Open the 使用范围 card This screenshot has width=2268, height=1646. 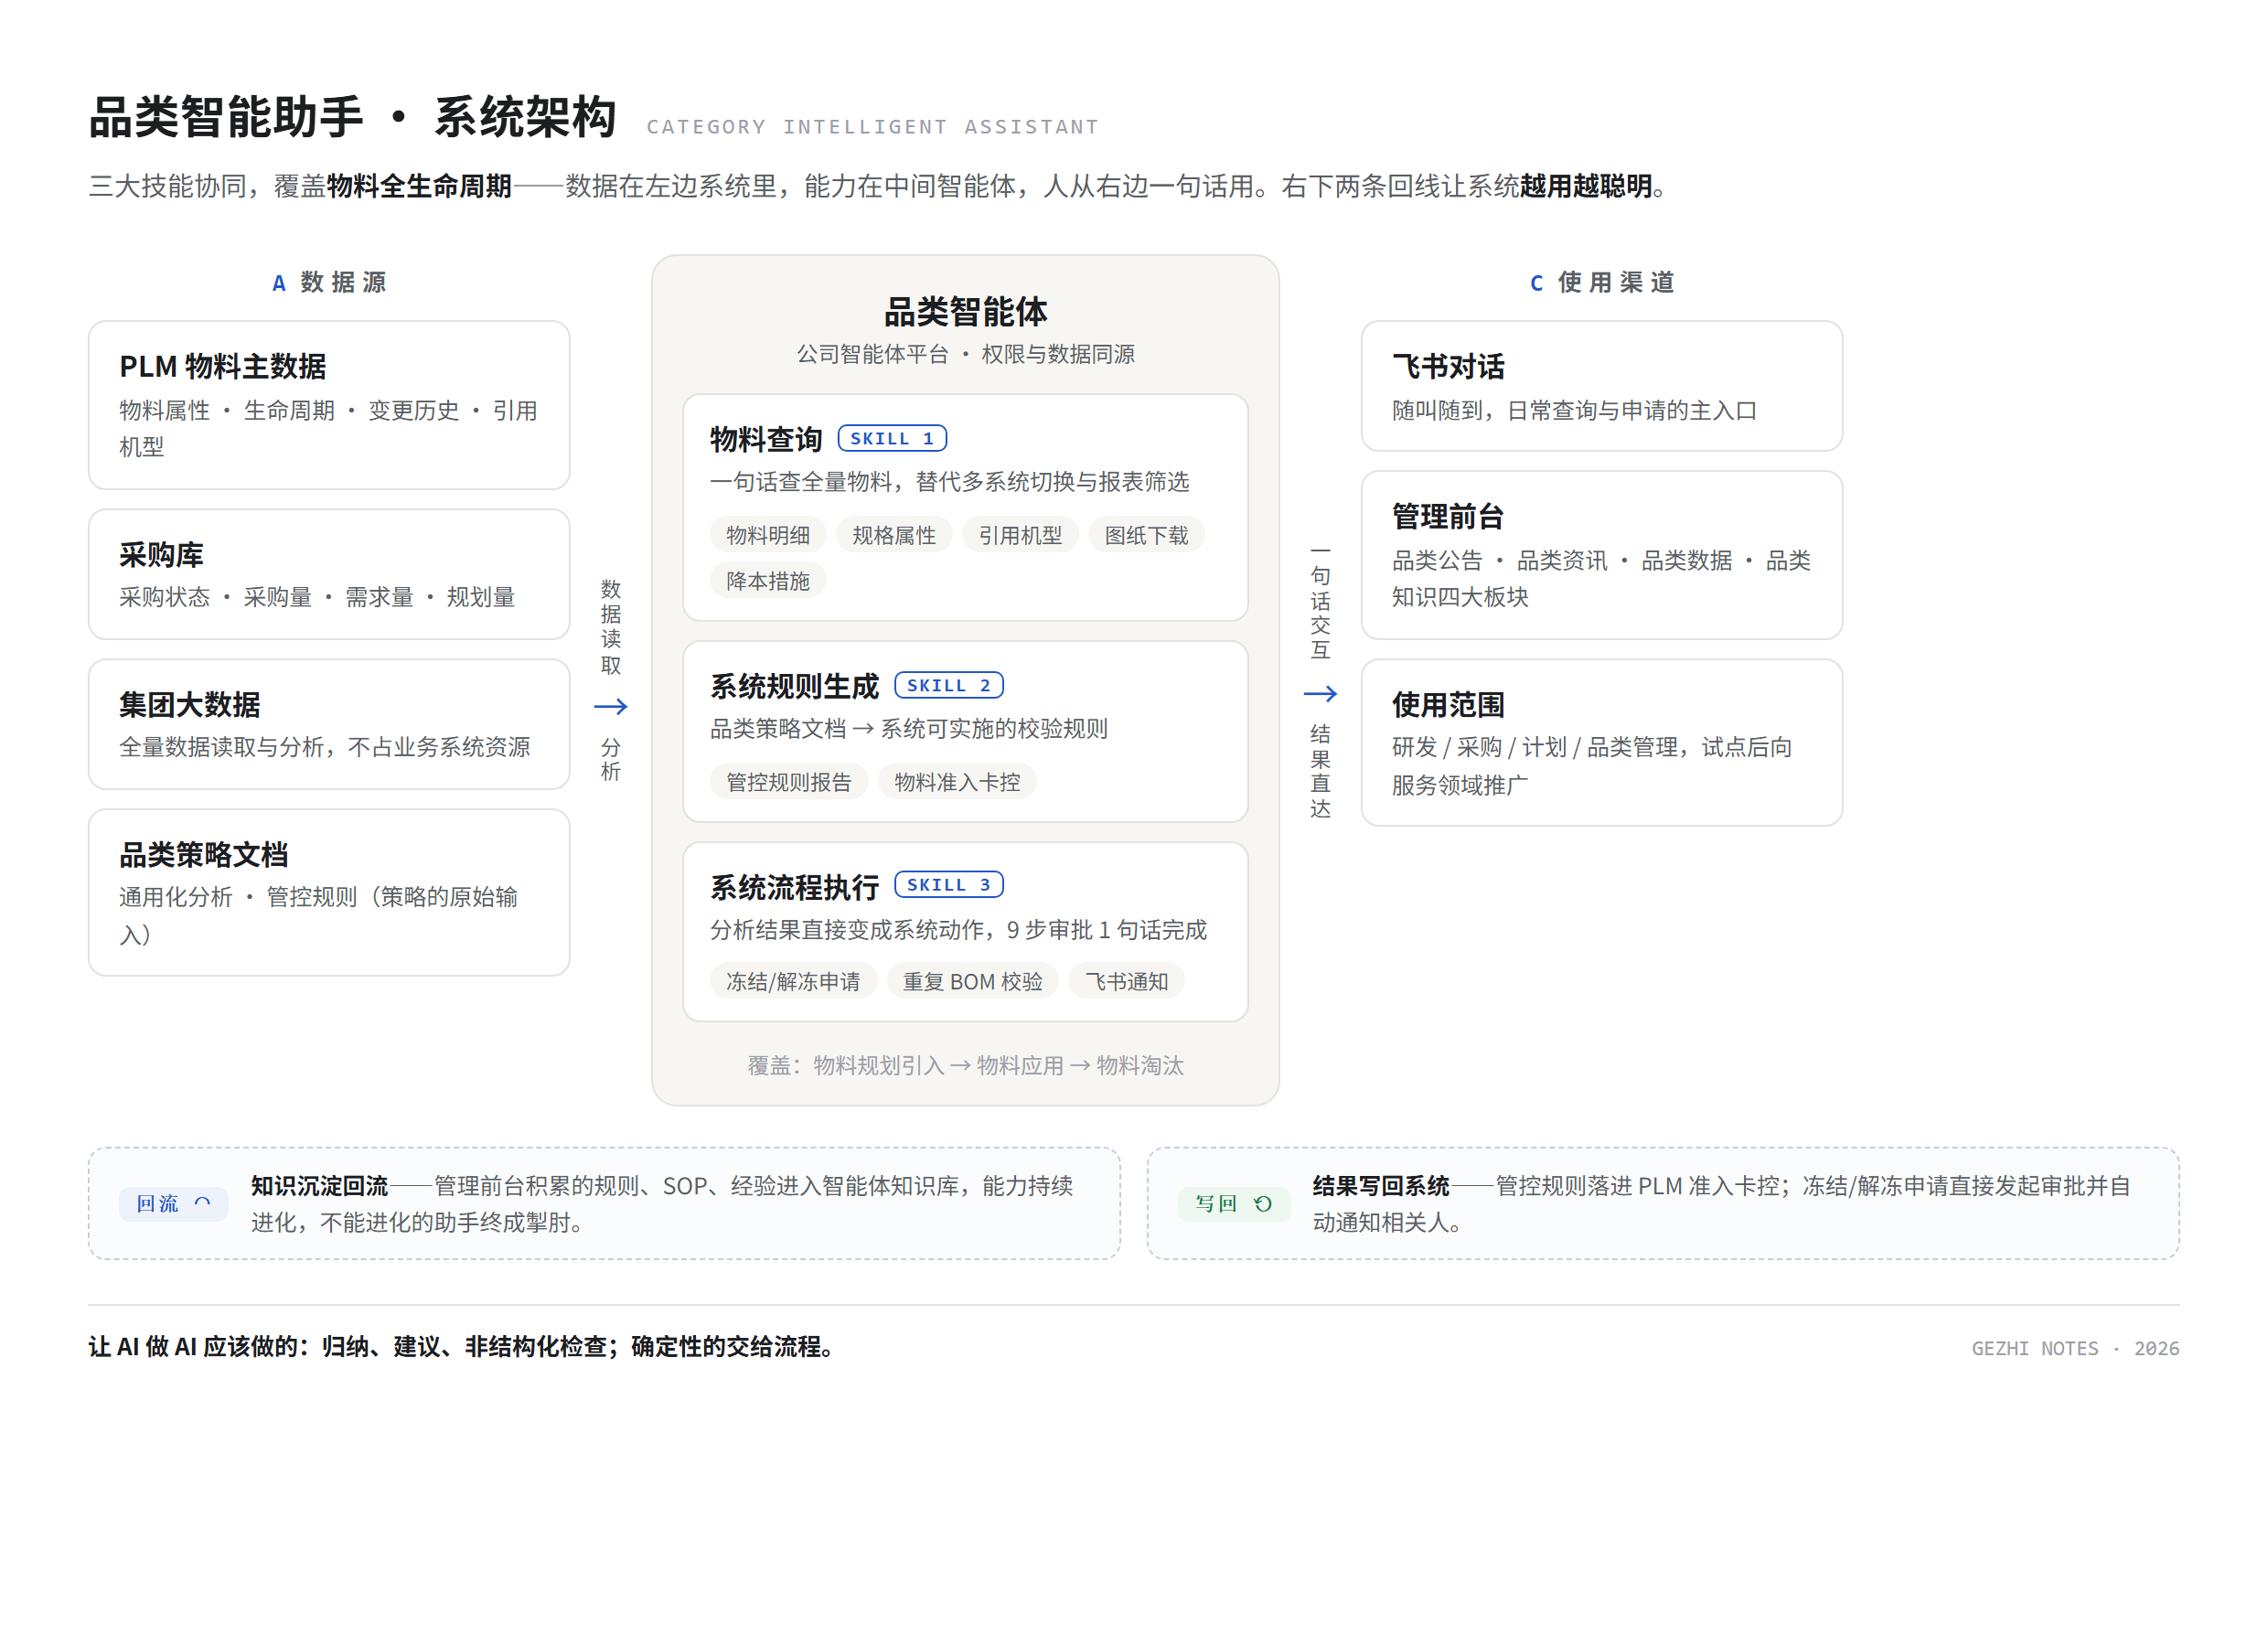1601,742
